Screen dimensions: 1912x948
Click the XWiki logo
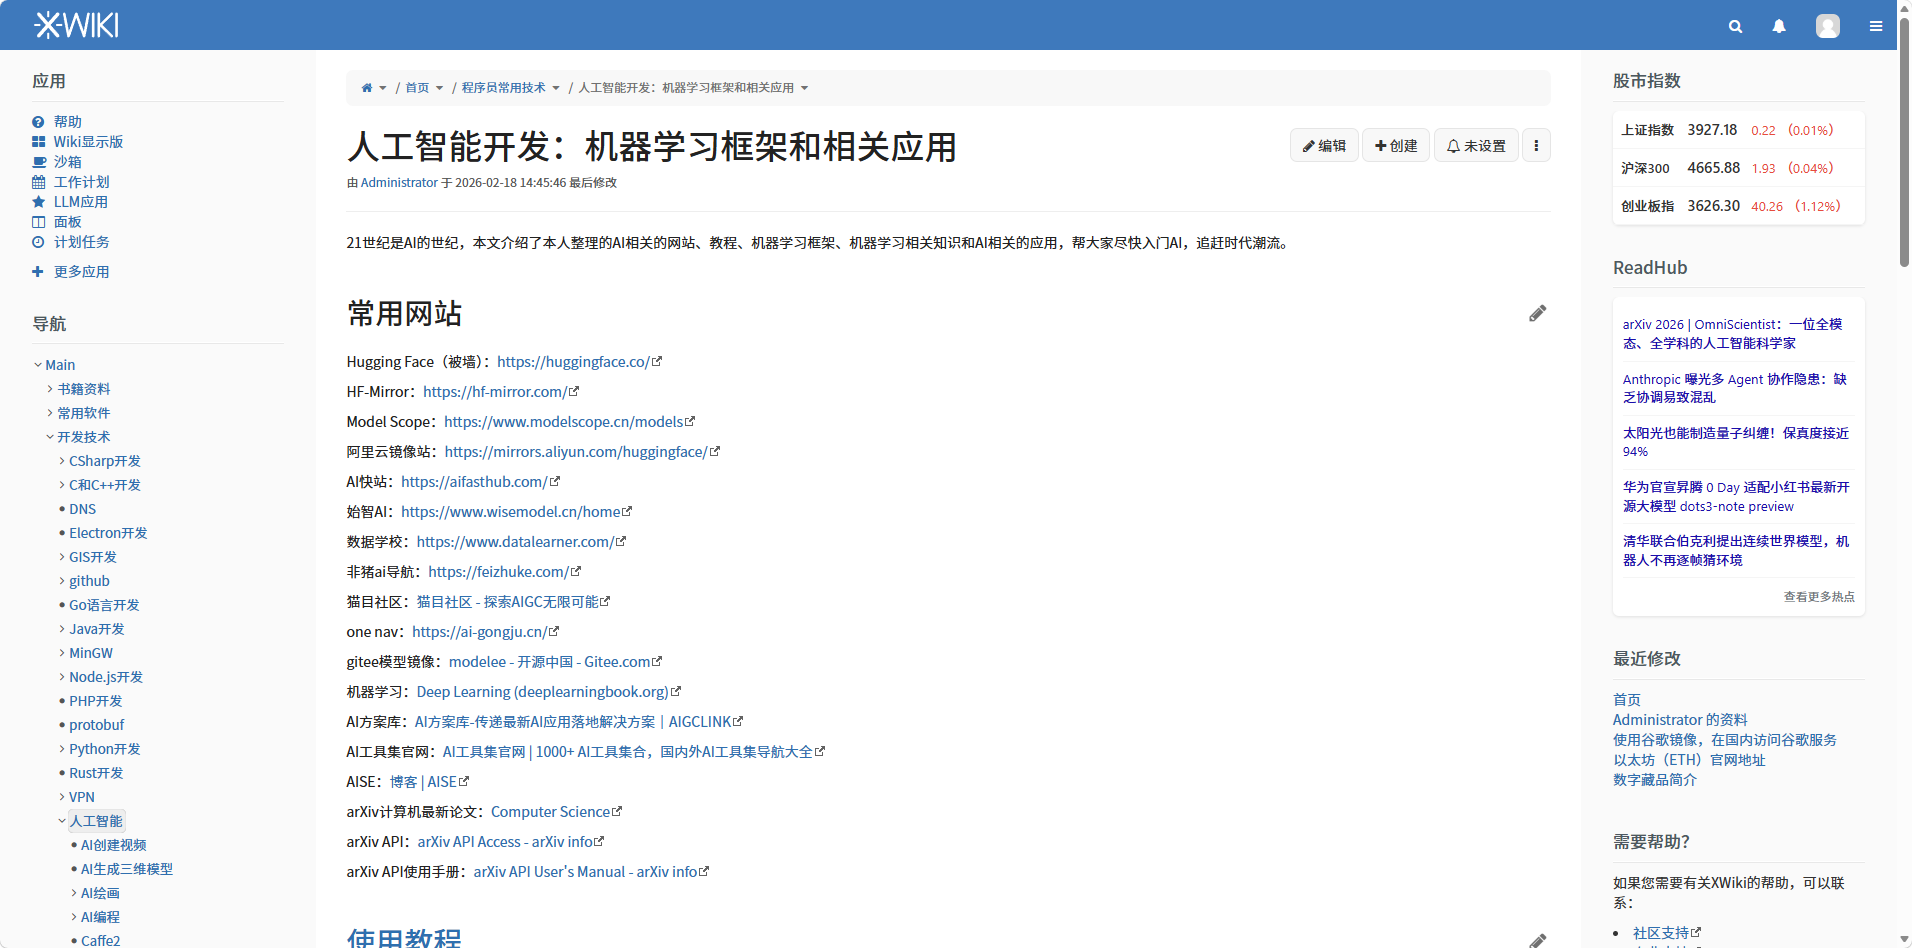[77, 25]
